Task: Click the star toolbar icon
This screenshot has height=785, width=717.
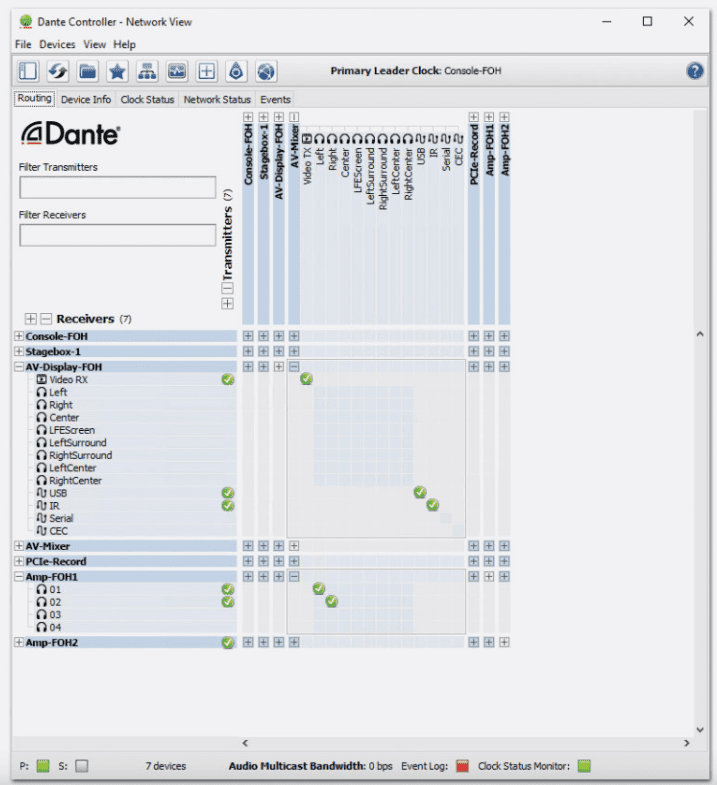Action: tap(117, 71)
